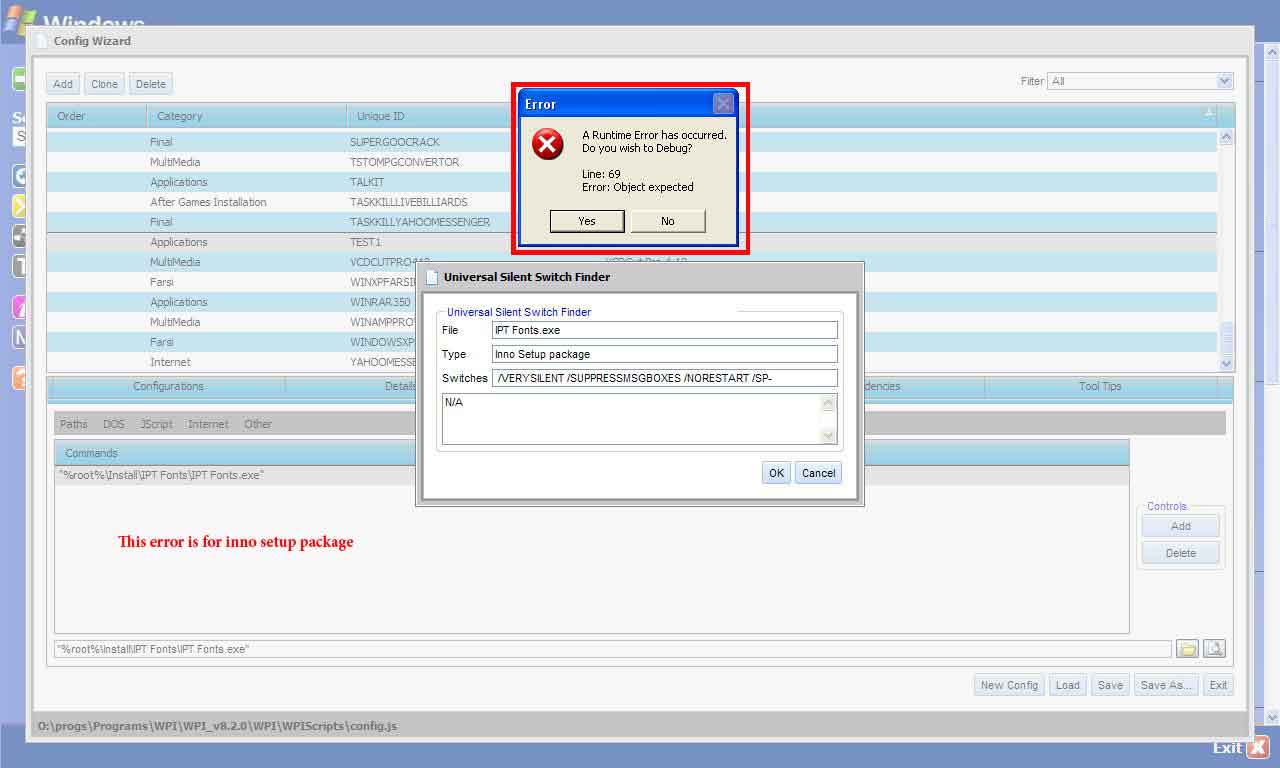
Task: Click Add in the Controls group
Action: tap(1180, 526)
